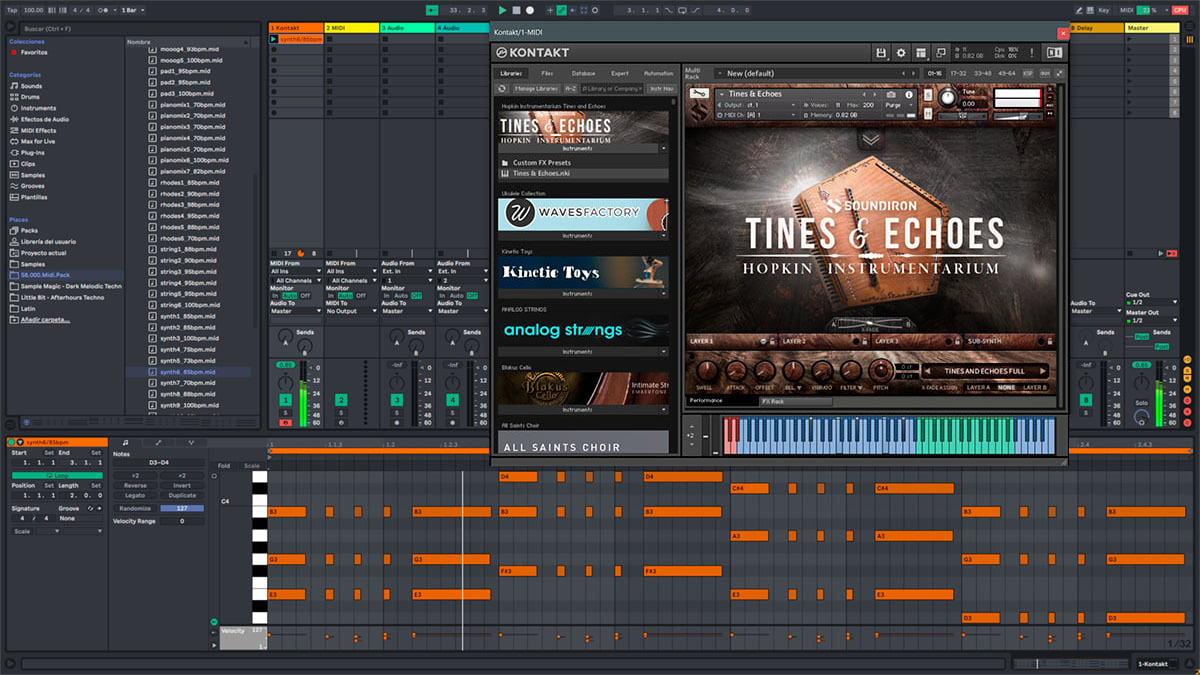Toggle Key map mode switch

pos(1104,10)
